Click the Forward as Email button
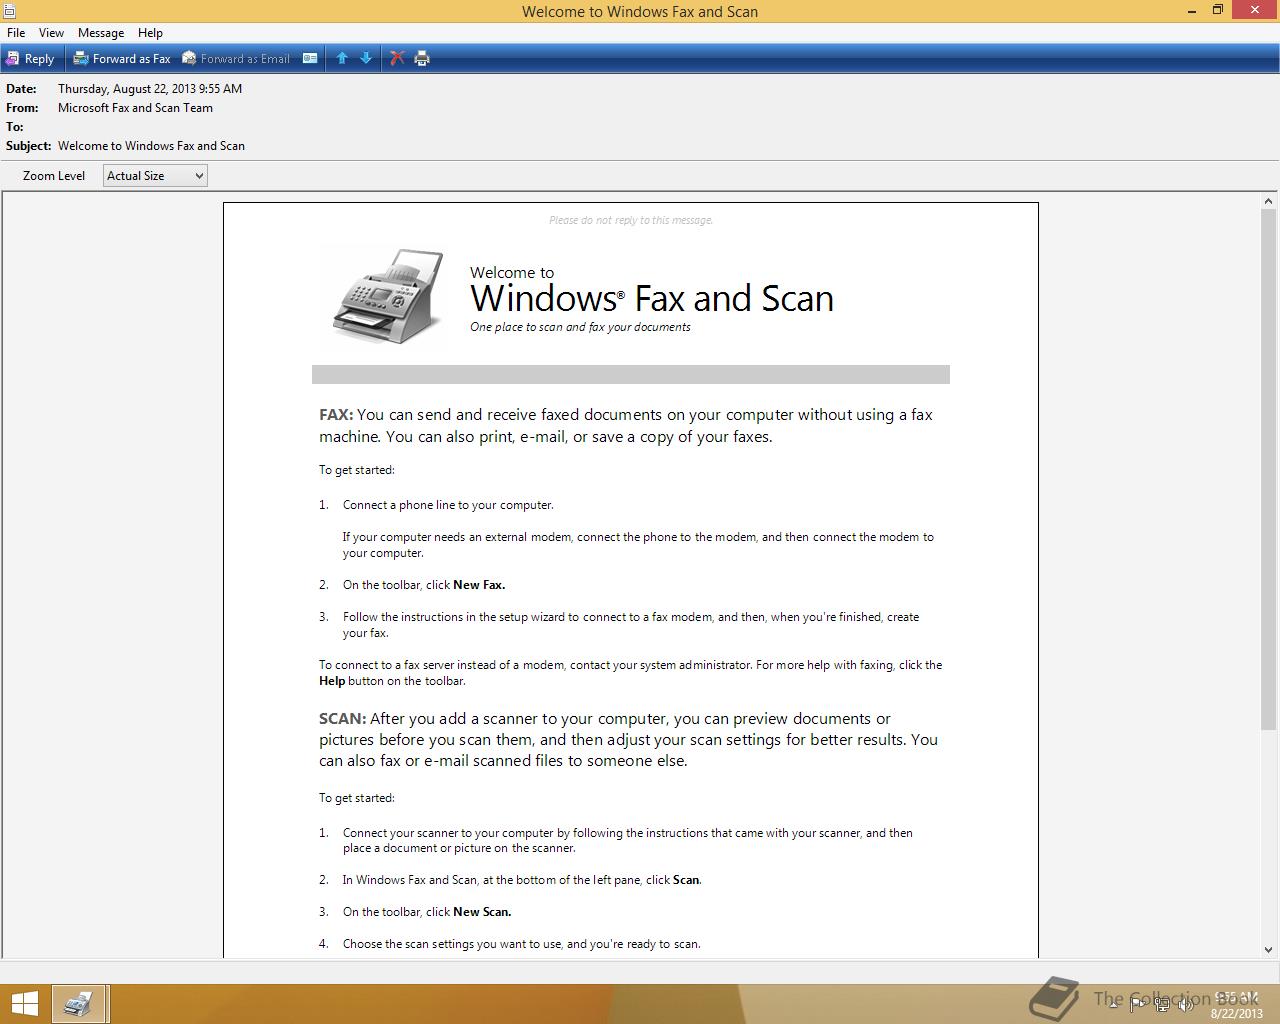The image size is (1280, 1024). pos(235,59)
